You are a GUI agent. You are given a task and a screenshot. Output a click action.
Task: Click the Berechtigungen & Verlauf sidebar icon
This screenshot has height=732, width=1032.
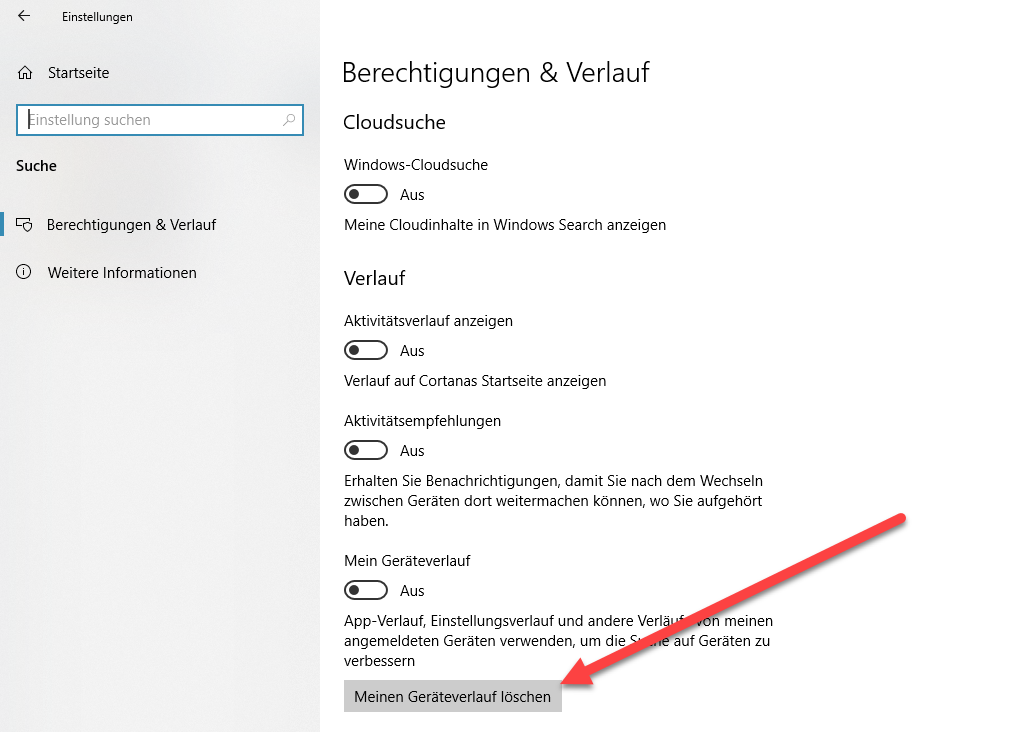24,225
